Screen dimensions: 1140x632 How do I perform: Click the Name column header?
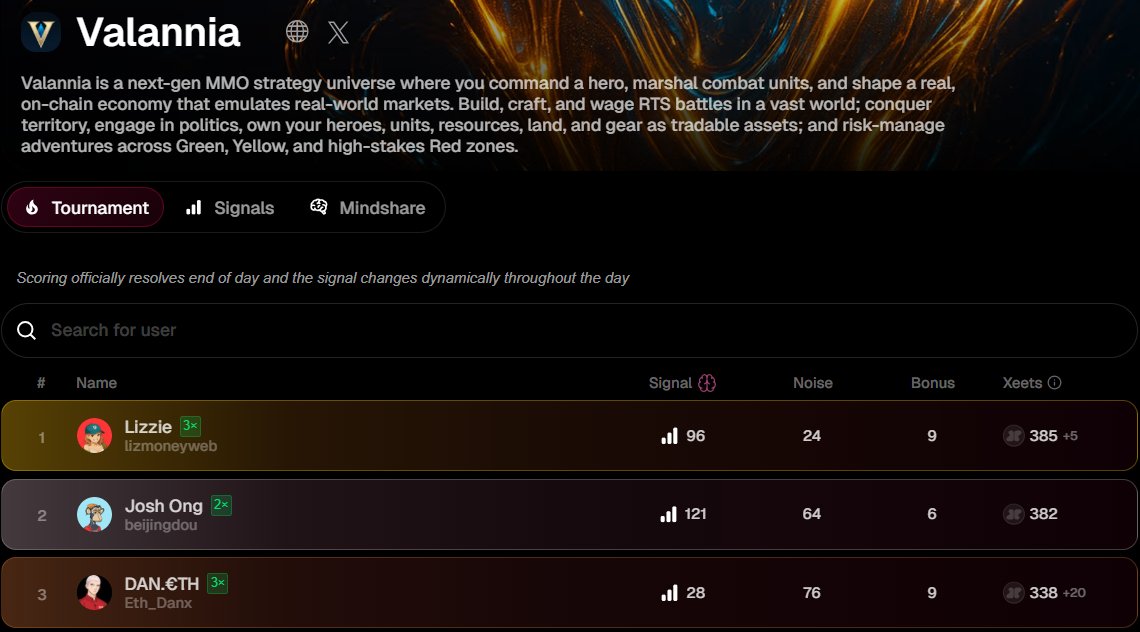[x=97, y=383]
